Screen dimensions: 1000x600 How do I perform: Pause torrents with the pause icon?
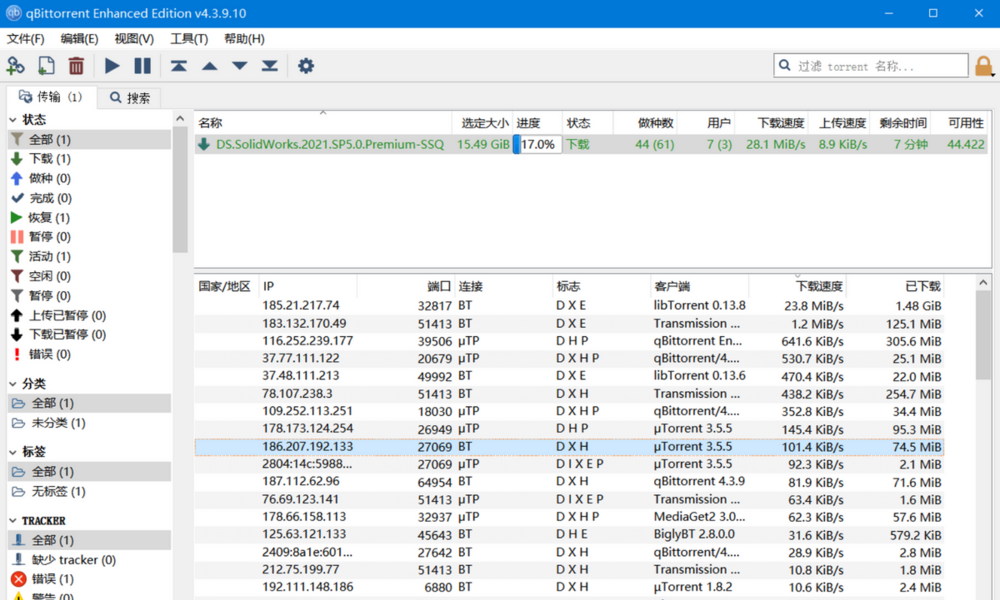[142, 65]
